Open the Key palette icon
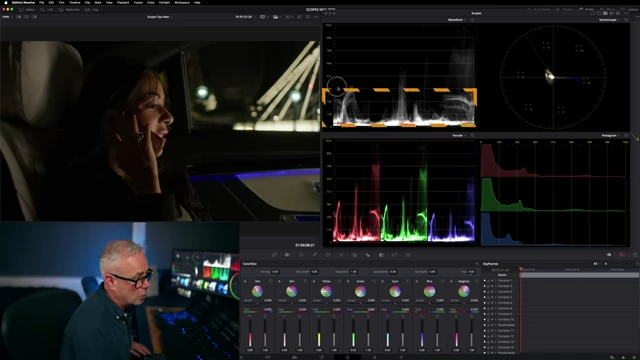 (x=381, y=255)
